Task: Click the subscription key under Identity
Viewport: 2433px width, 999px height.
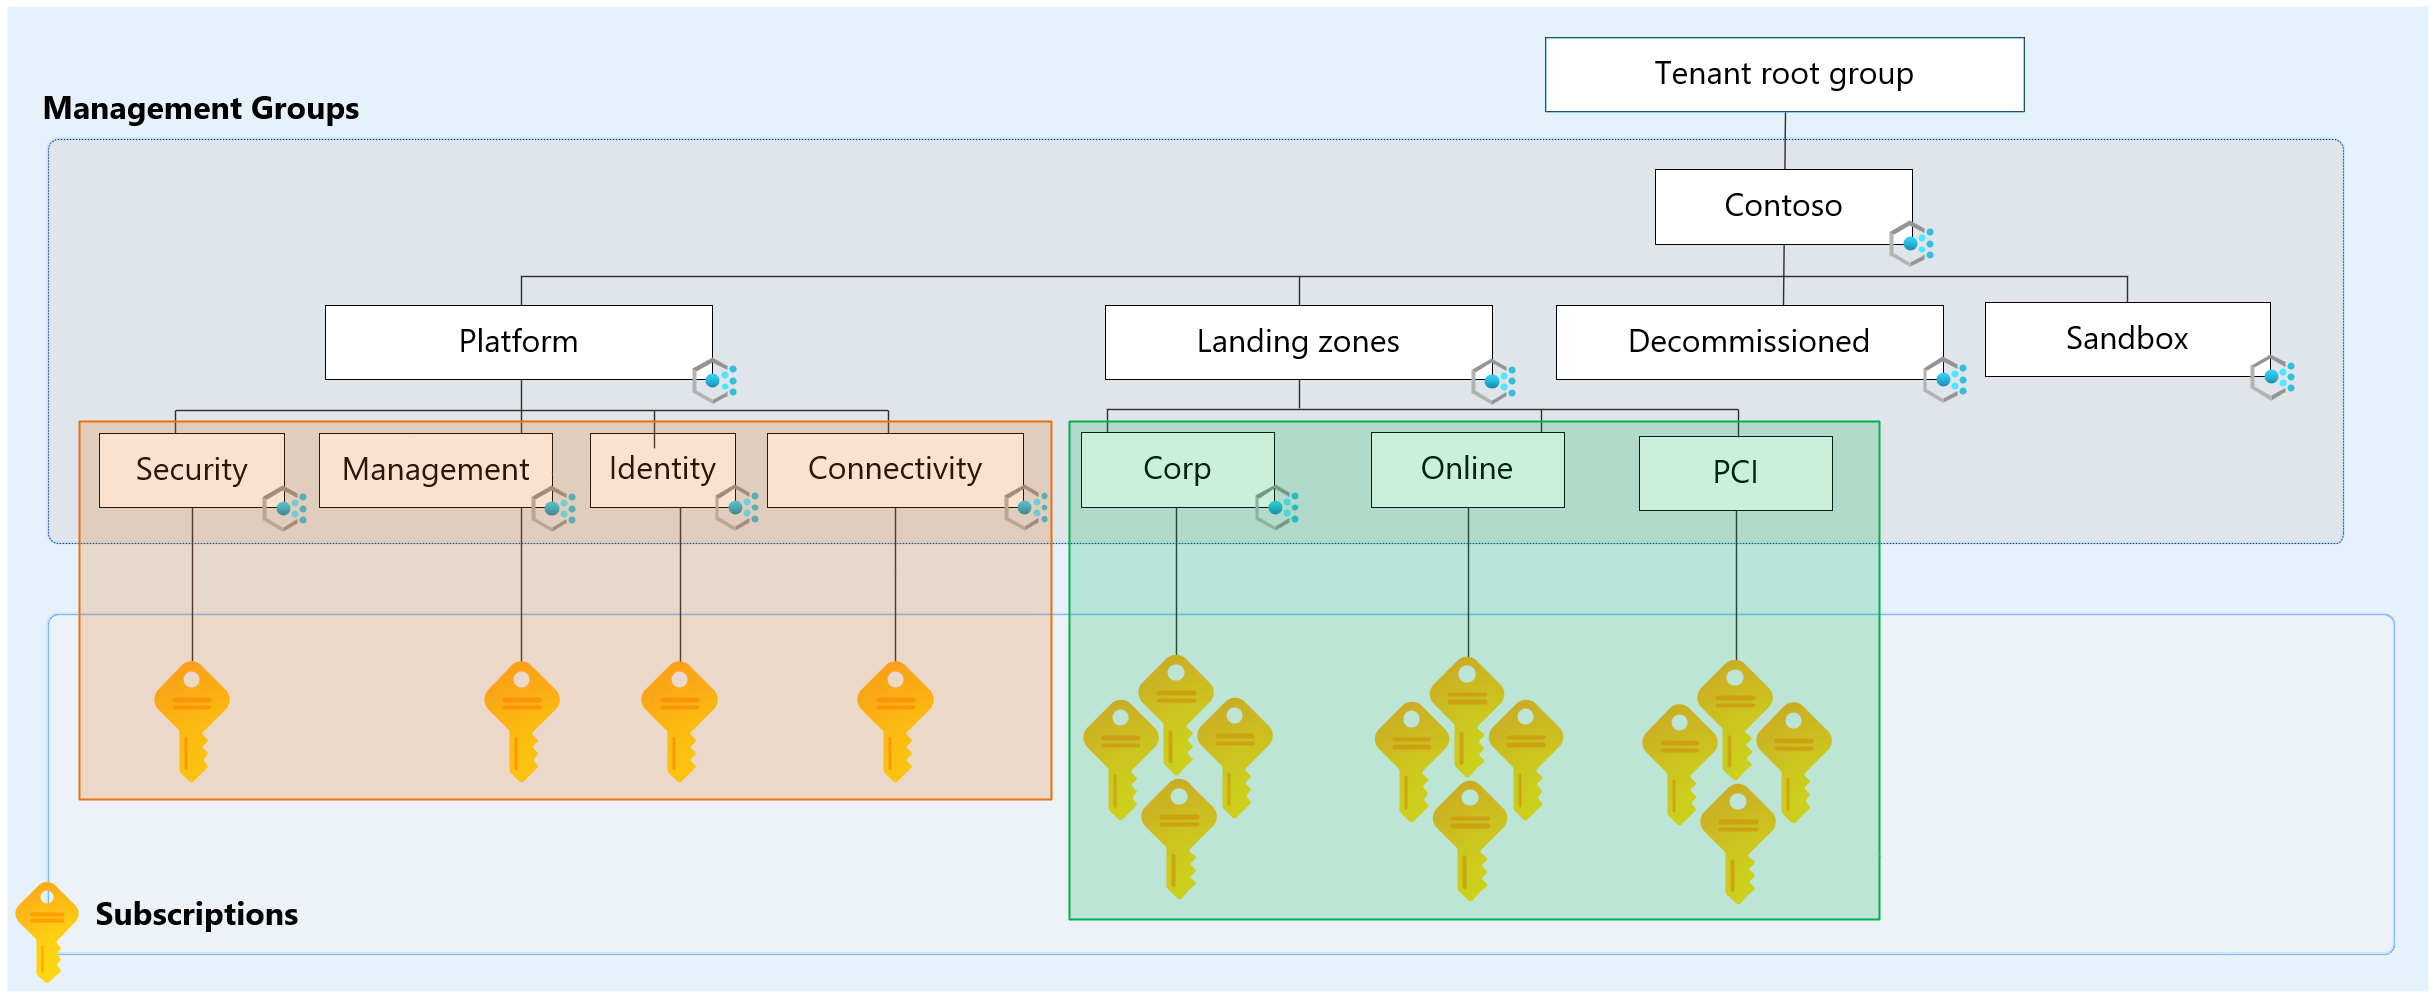Action: pos(679,720)
